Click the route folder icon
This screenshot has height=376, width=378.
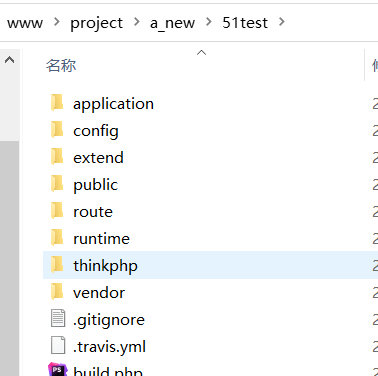(x=57, y=210)
